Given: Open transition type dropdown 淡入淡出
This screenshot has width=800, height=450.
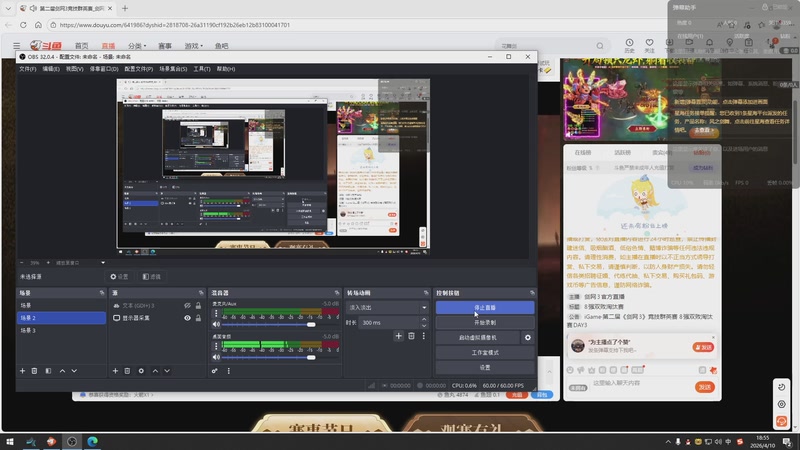Looking at the screenshot, I should click(388, 308).
